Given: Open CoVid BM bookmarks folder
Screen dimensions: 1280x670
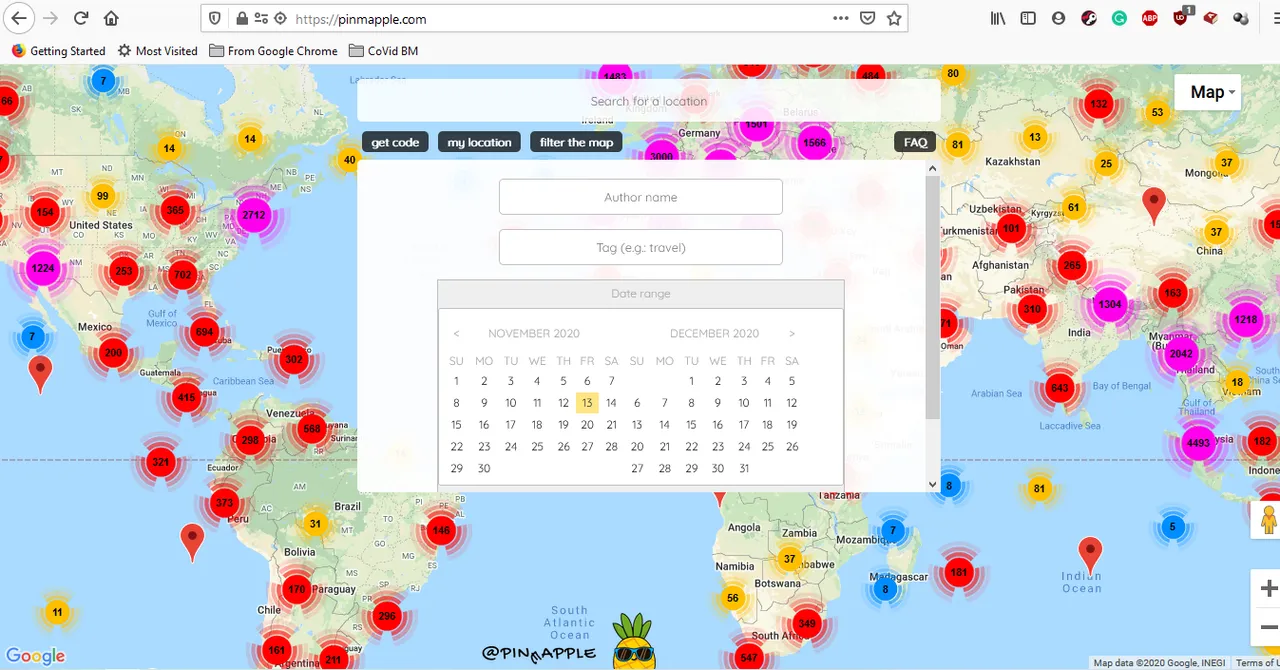Looking at the screenshot, I should pyautogui.click(x=384, y=51).
